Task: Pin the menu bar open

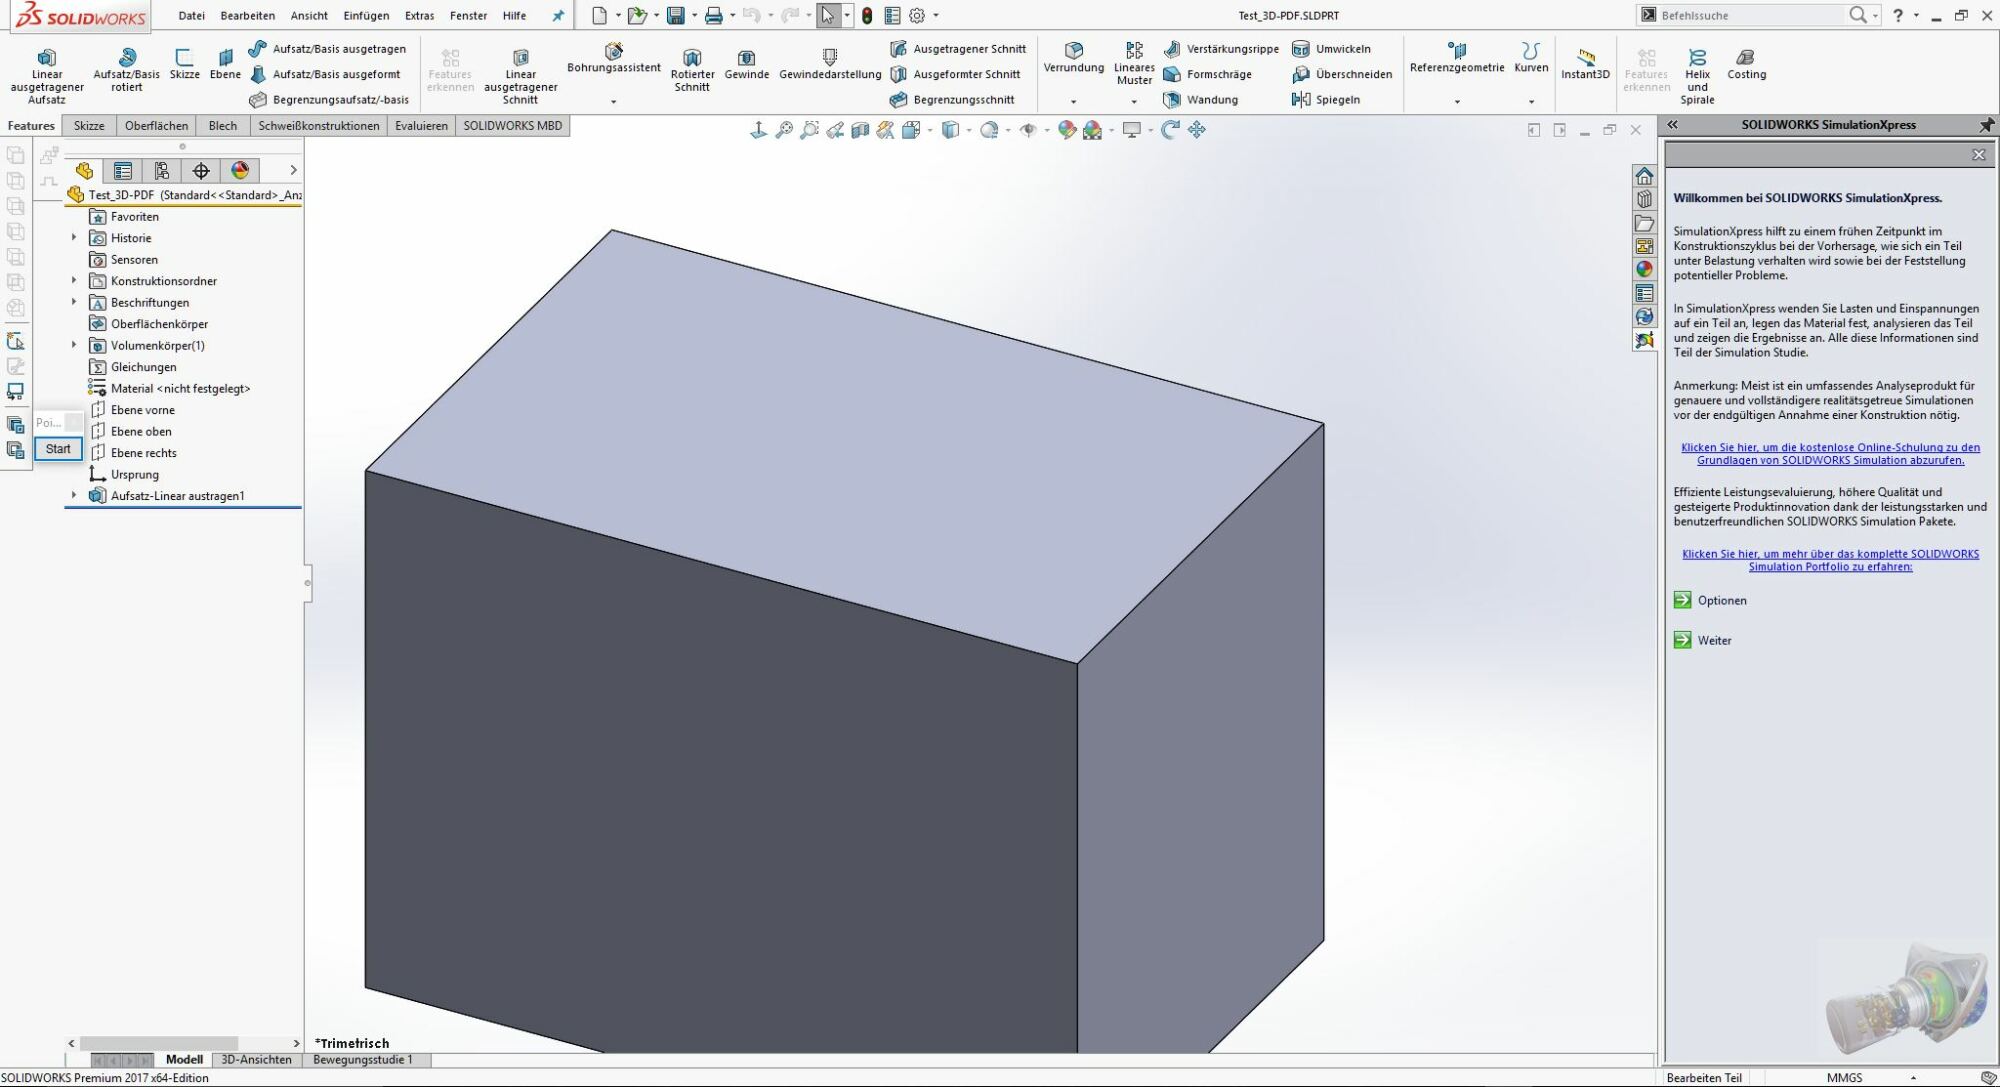Action: 558,15
